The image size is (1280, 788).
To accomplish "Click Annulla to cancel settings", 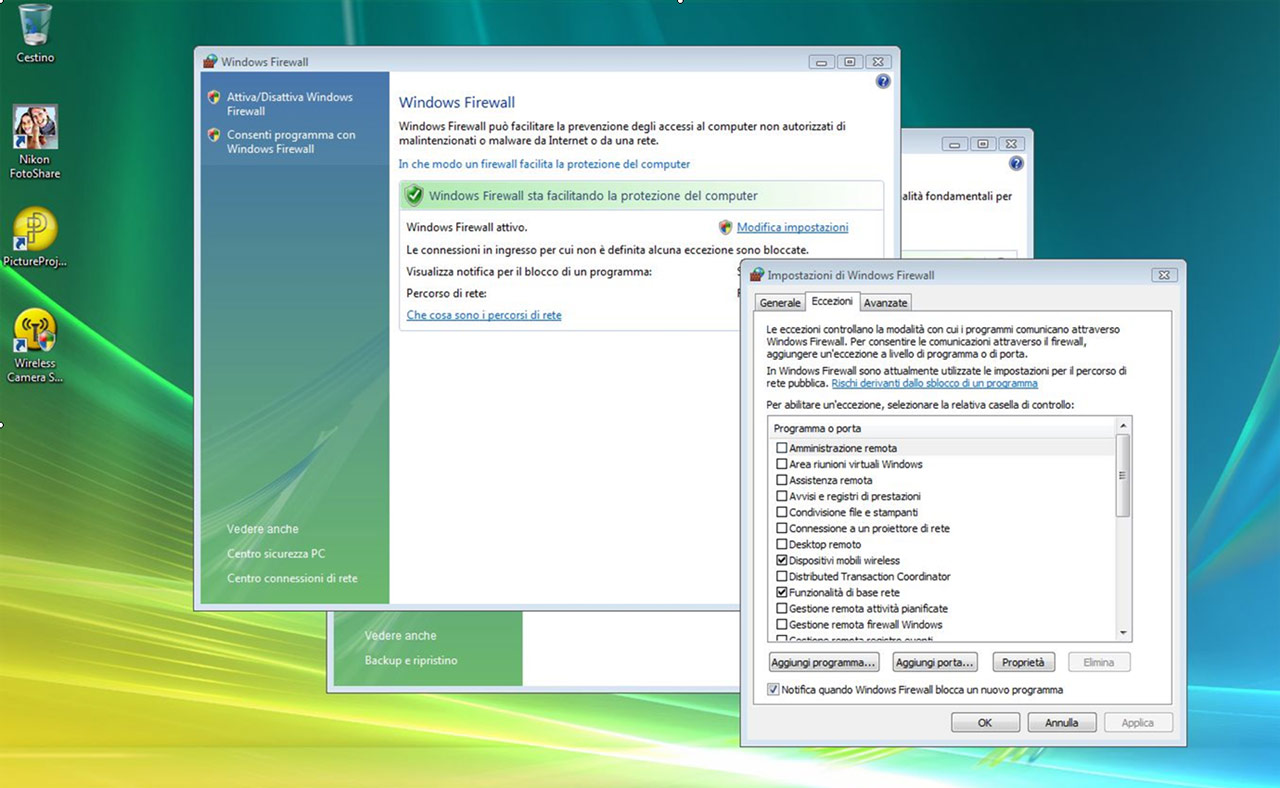I will point(1061,722).
